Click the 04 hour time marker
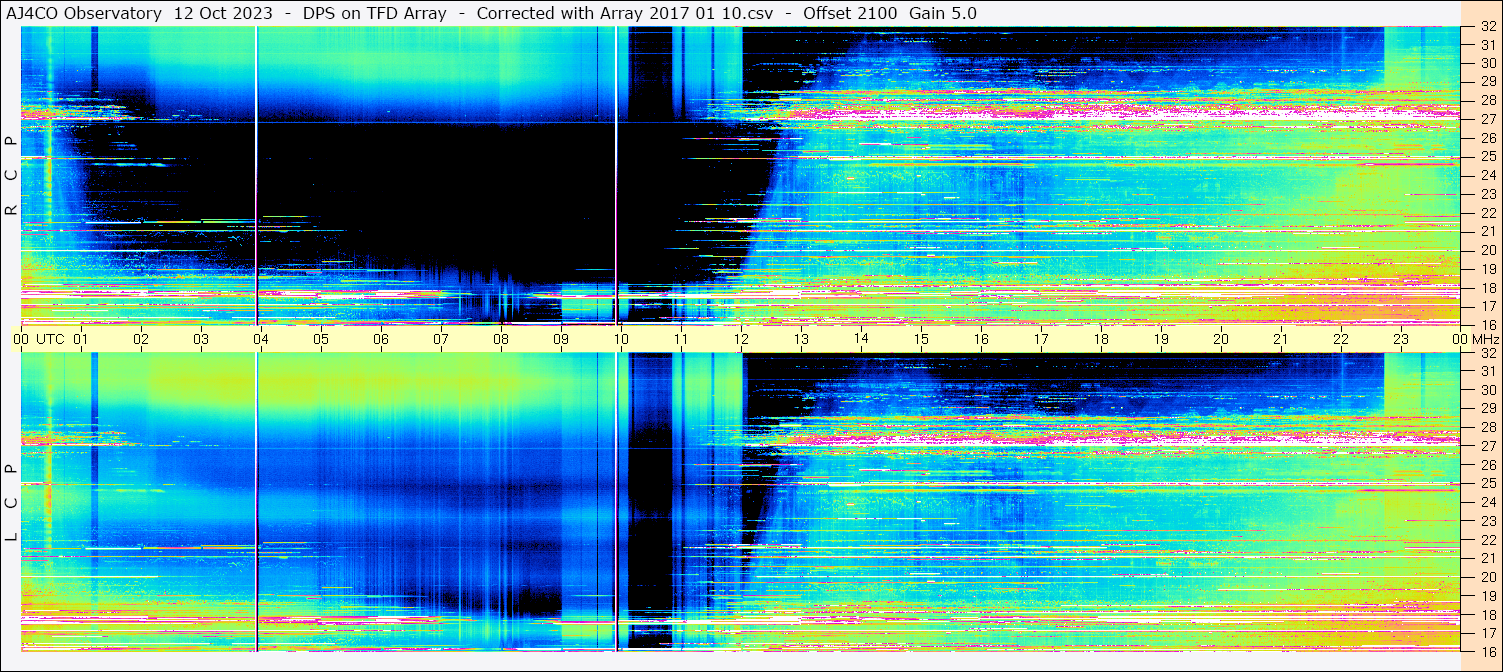Screen dimensions: 1503x672 coord(260,339)
